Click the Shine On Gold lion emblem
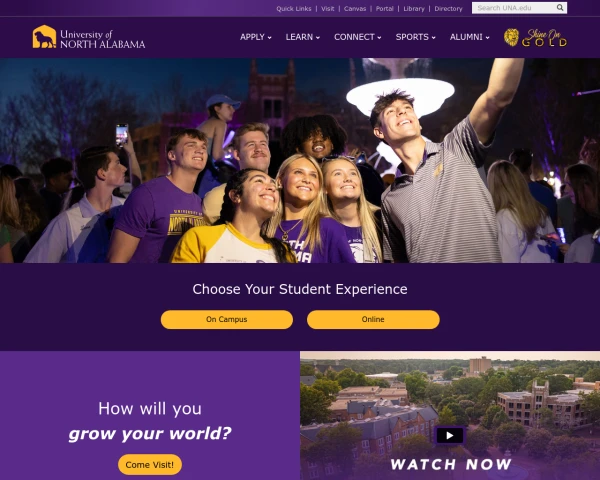600x480 pixels. point(511,37)
